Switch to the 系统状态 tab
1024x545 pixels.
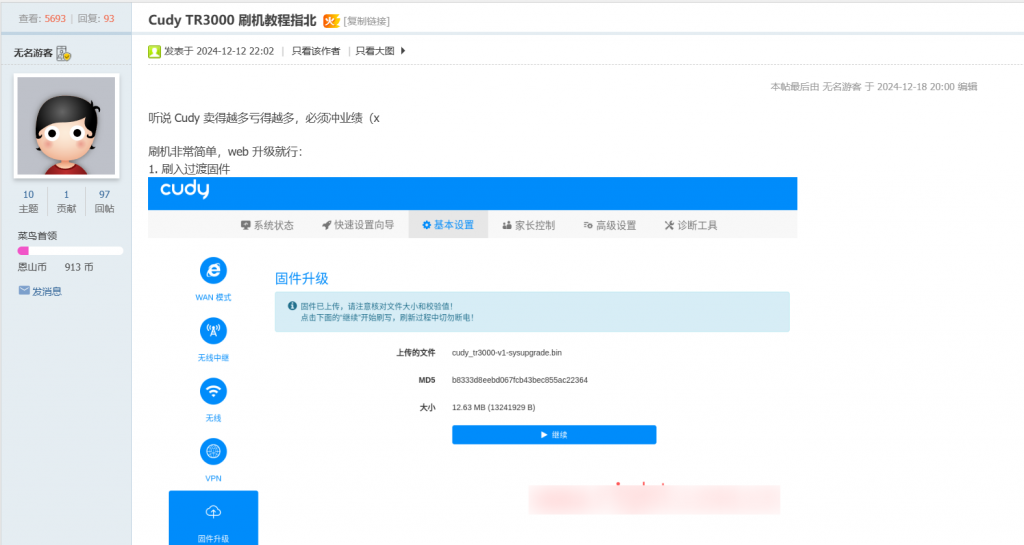267,225
